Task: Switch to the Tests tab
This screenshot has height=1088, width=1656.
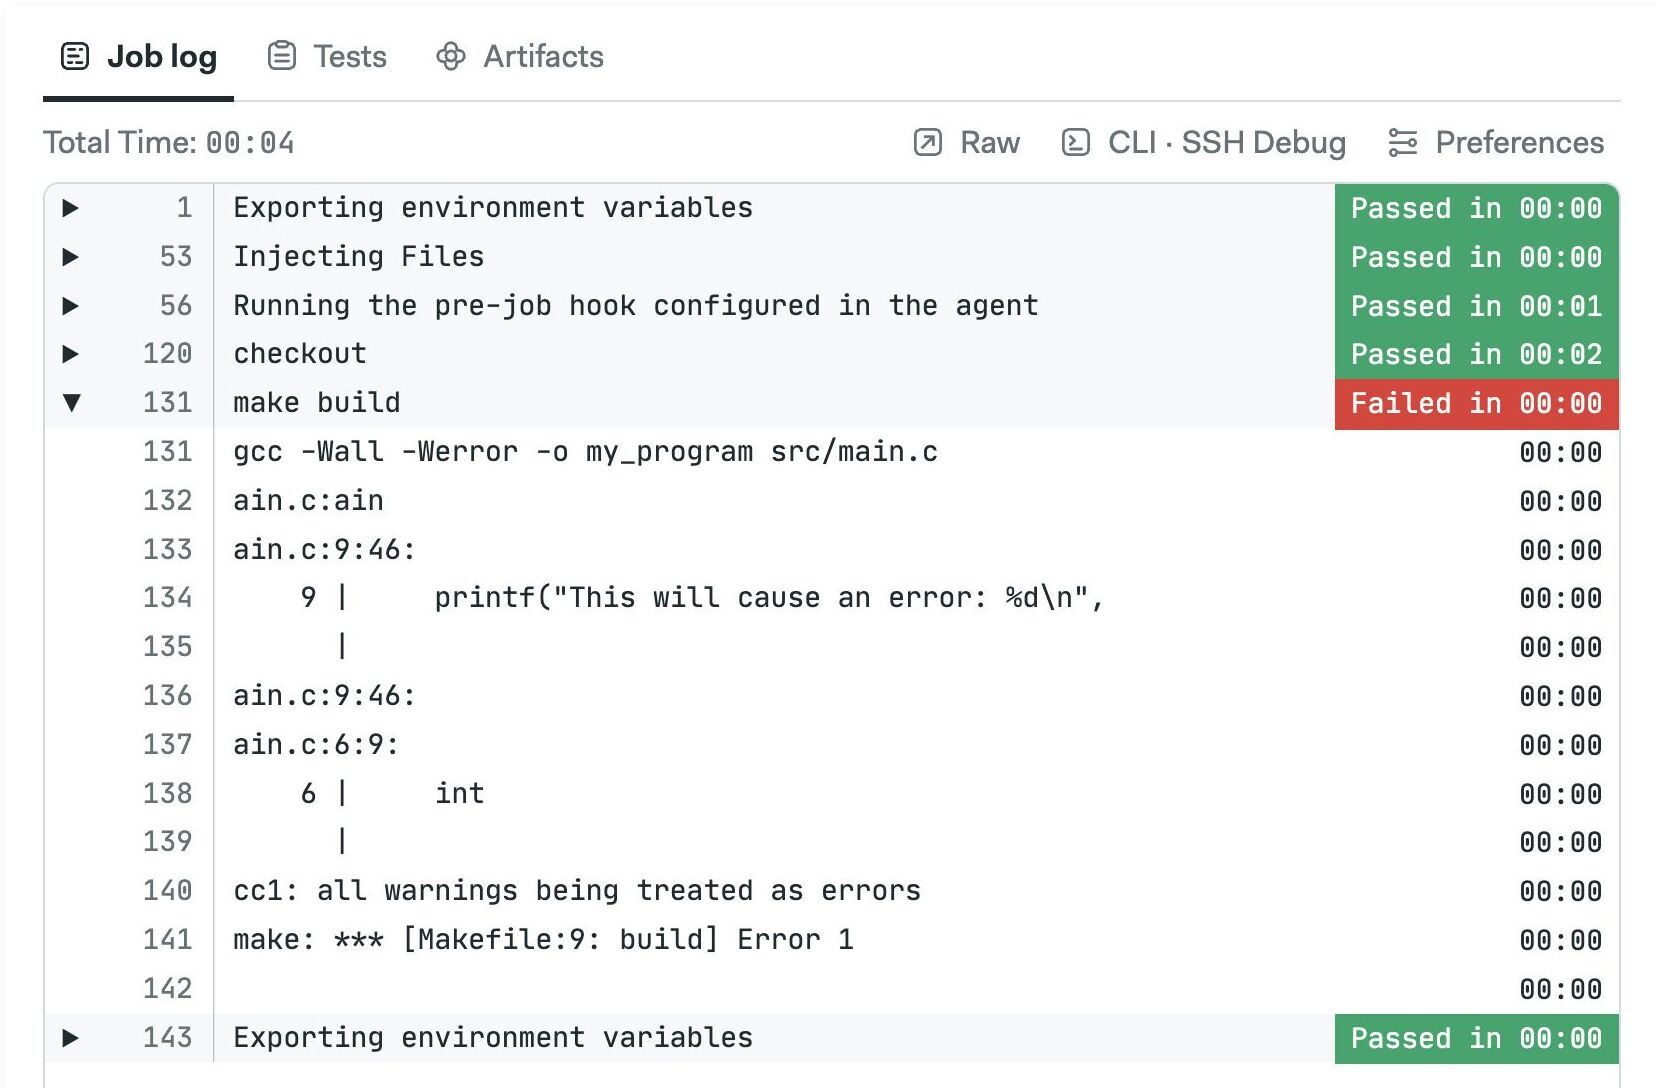Action: (327, 56)
